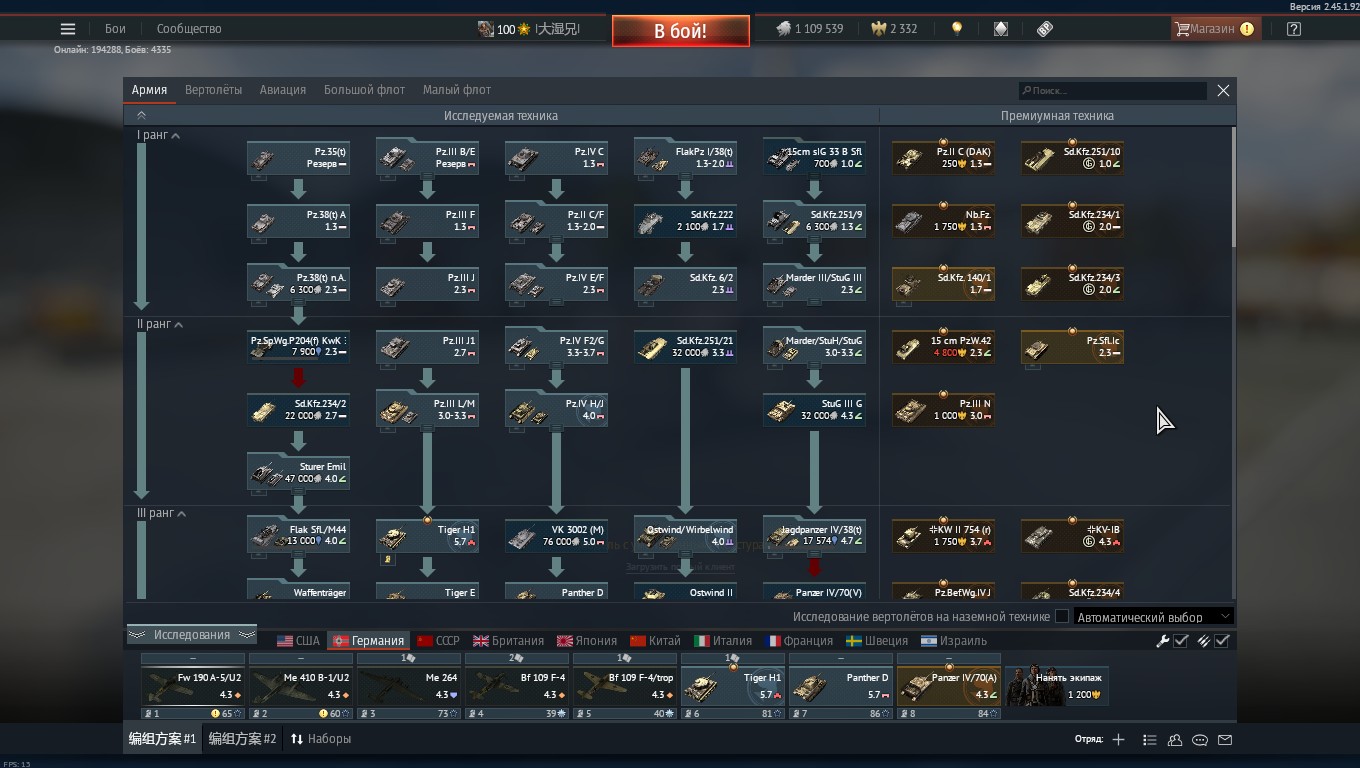Close the research tree window

(x=1223, y=91)
